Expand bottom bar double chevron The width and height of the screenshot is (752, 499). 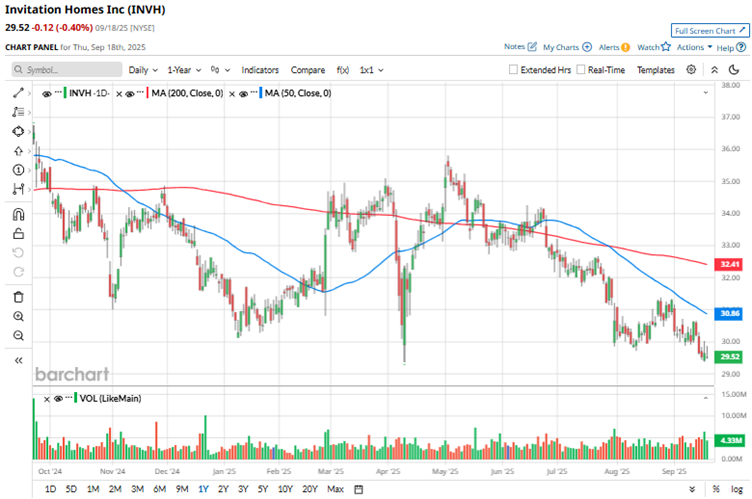click(692, 489)
